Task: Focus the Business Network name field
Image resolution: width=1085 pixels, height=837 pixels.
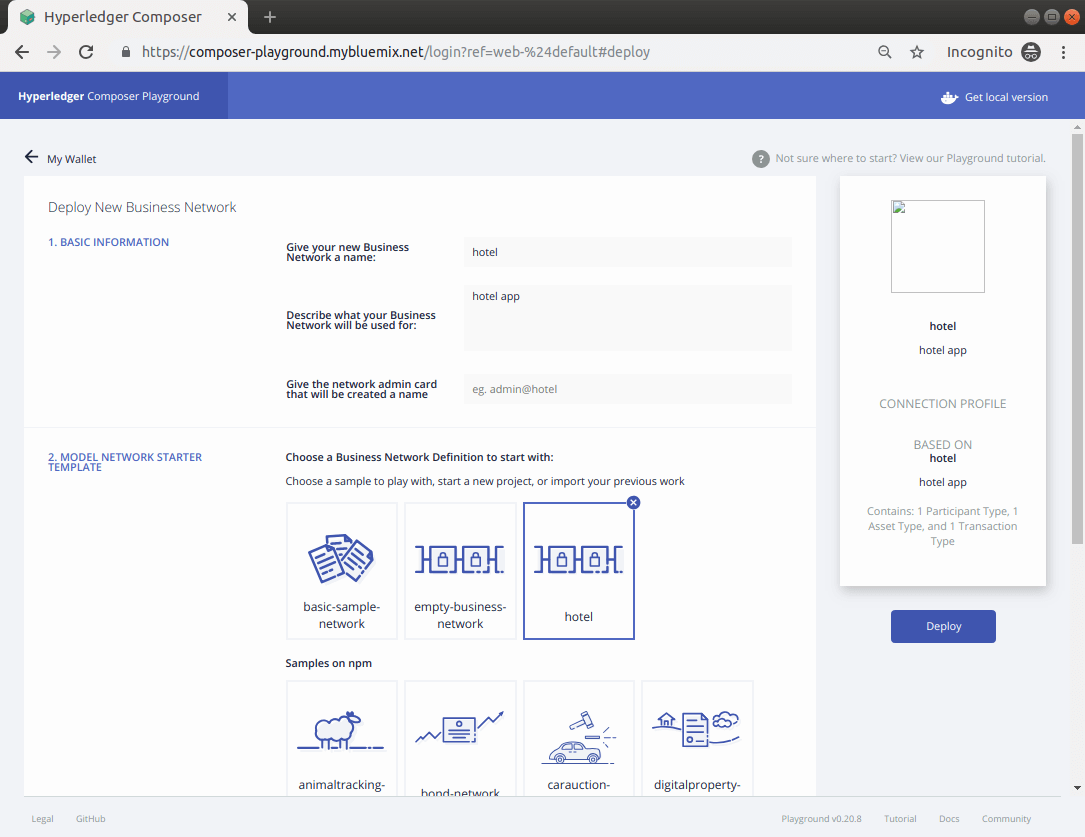Action: click(x=628, y=252)
